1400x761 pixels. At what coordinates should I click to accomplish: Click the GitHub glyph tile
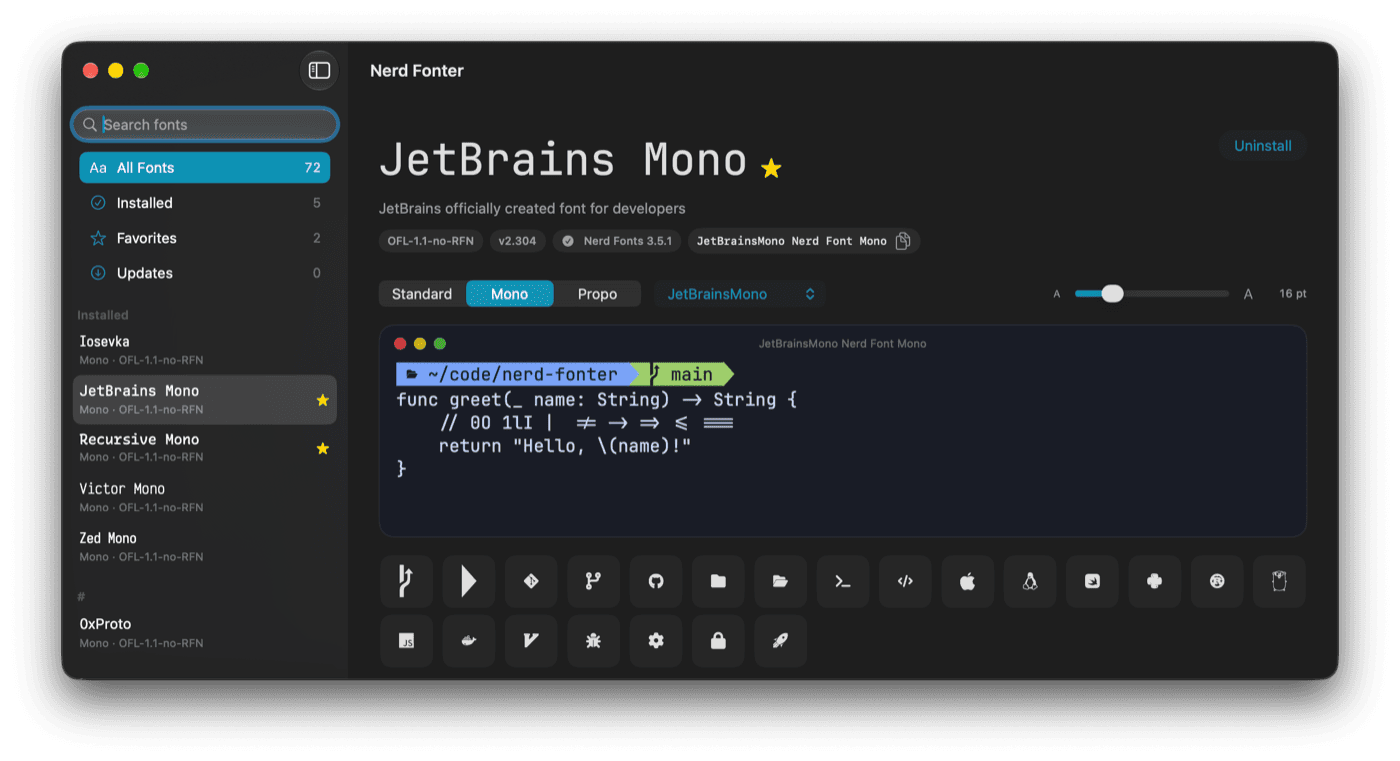pos(656,581)
